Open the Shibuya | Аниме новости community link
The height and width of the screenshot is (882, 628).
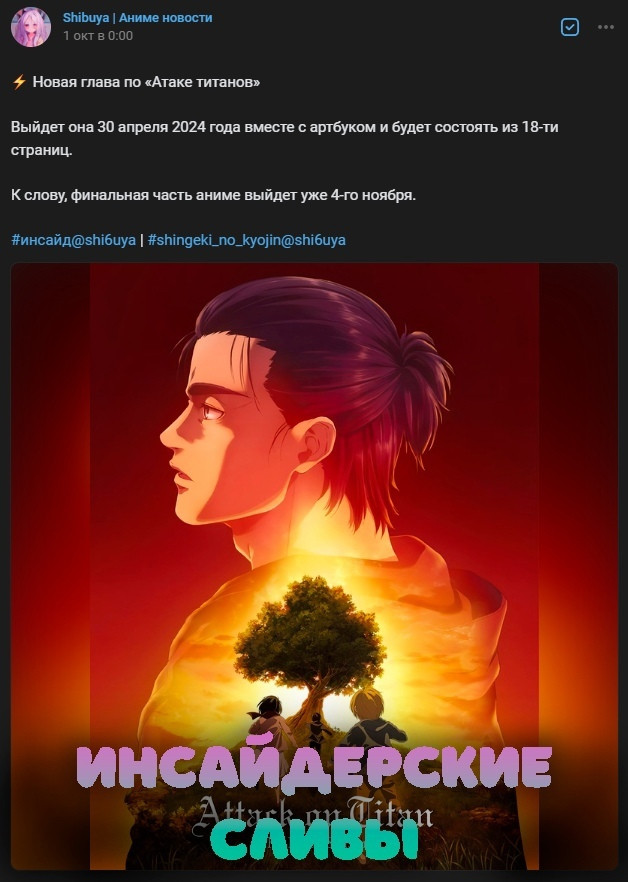click(x=138, y=17)
